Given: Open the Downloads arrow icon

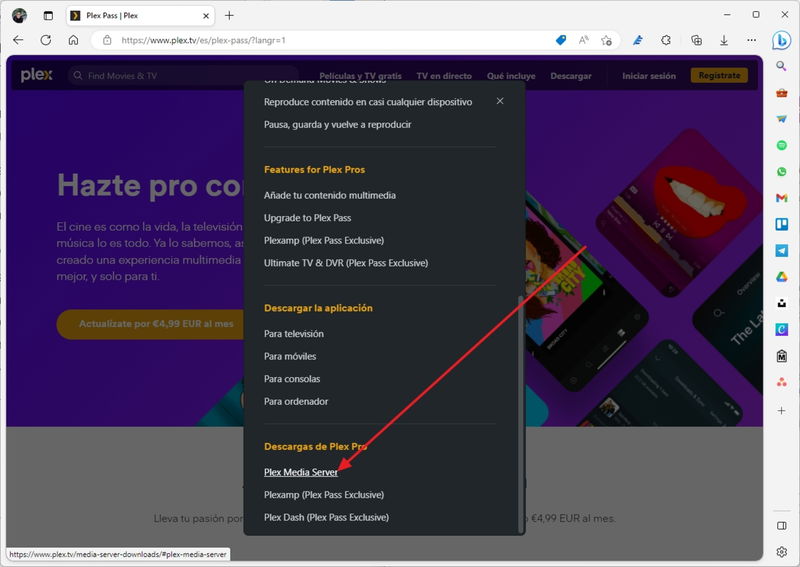Looking at the screenshot, I should click(724, 40).
